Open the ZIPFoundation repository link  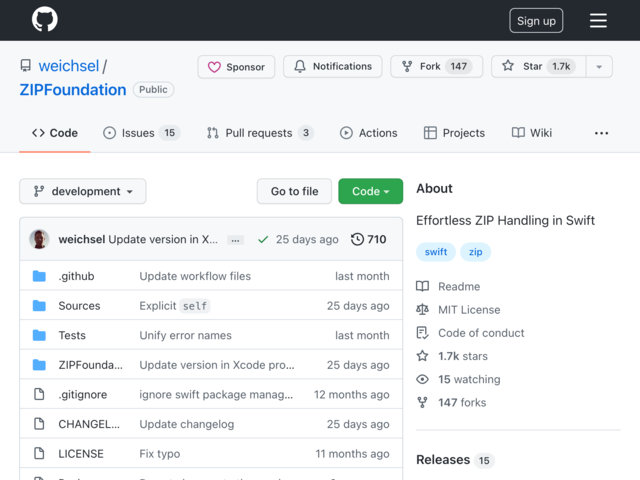coord(73,90)
